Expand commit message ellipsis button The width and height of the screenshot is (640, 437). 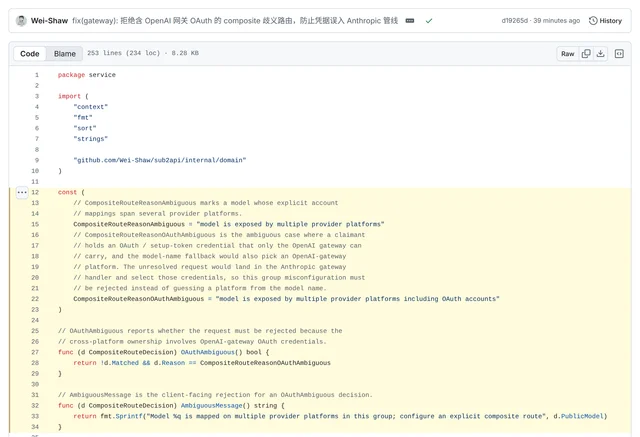pyautogui.click(x=410, y=20)
